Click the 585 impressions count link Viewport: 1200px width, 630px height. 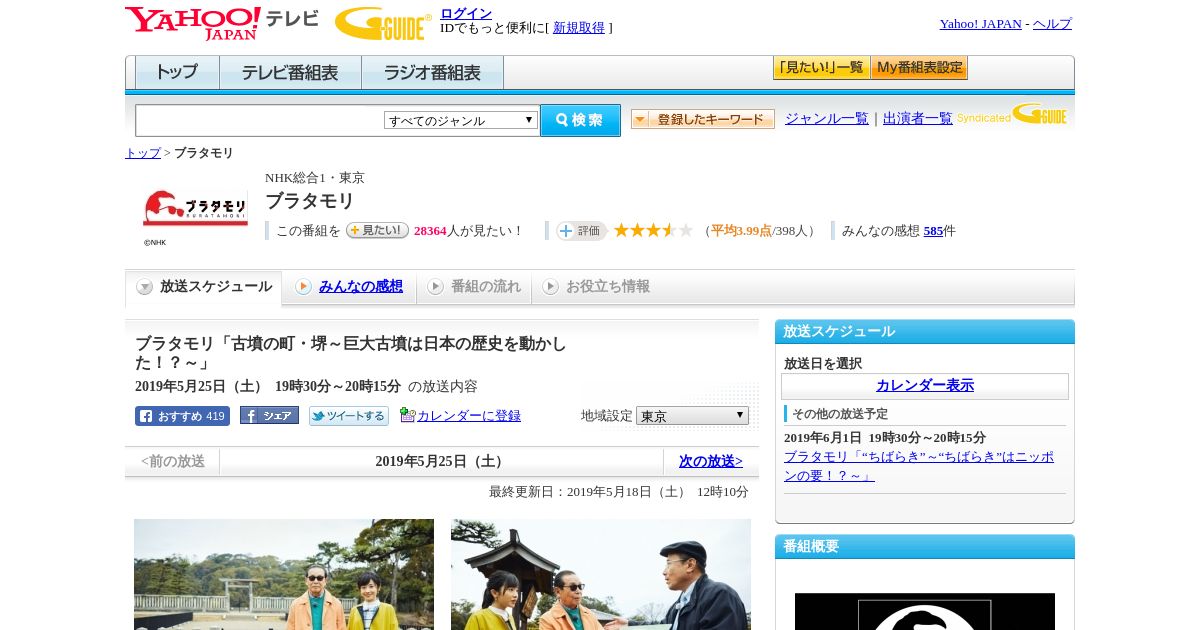pos(933,231)
